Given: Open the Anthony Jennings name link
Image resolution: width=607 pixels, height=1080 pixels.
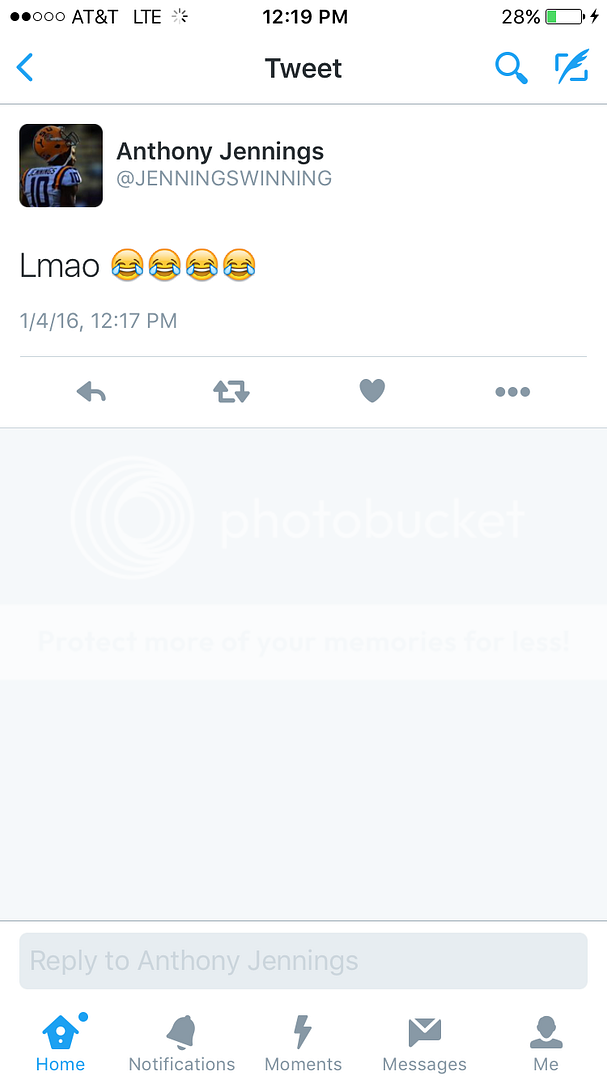Looking at the screenshot, I should coord(220,151).
